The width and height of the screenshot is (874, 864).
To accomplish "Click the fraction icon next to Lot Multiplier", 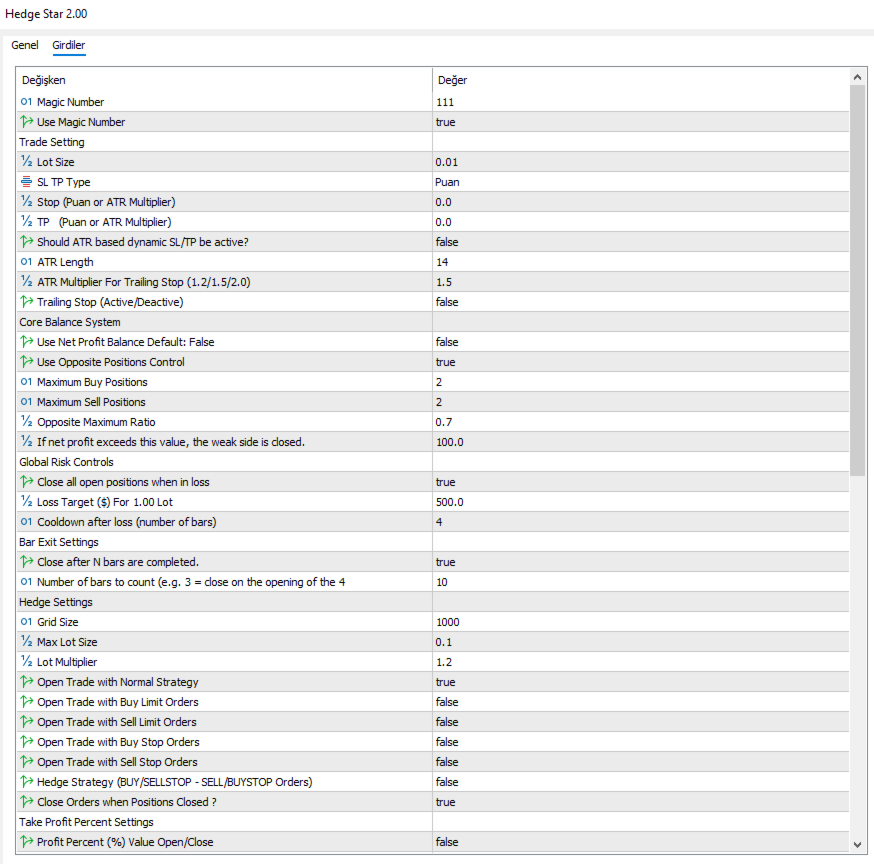I will pos(26,662).
